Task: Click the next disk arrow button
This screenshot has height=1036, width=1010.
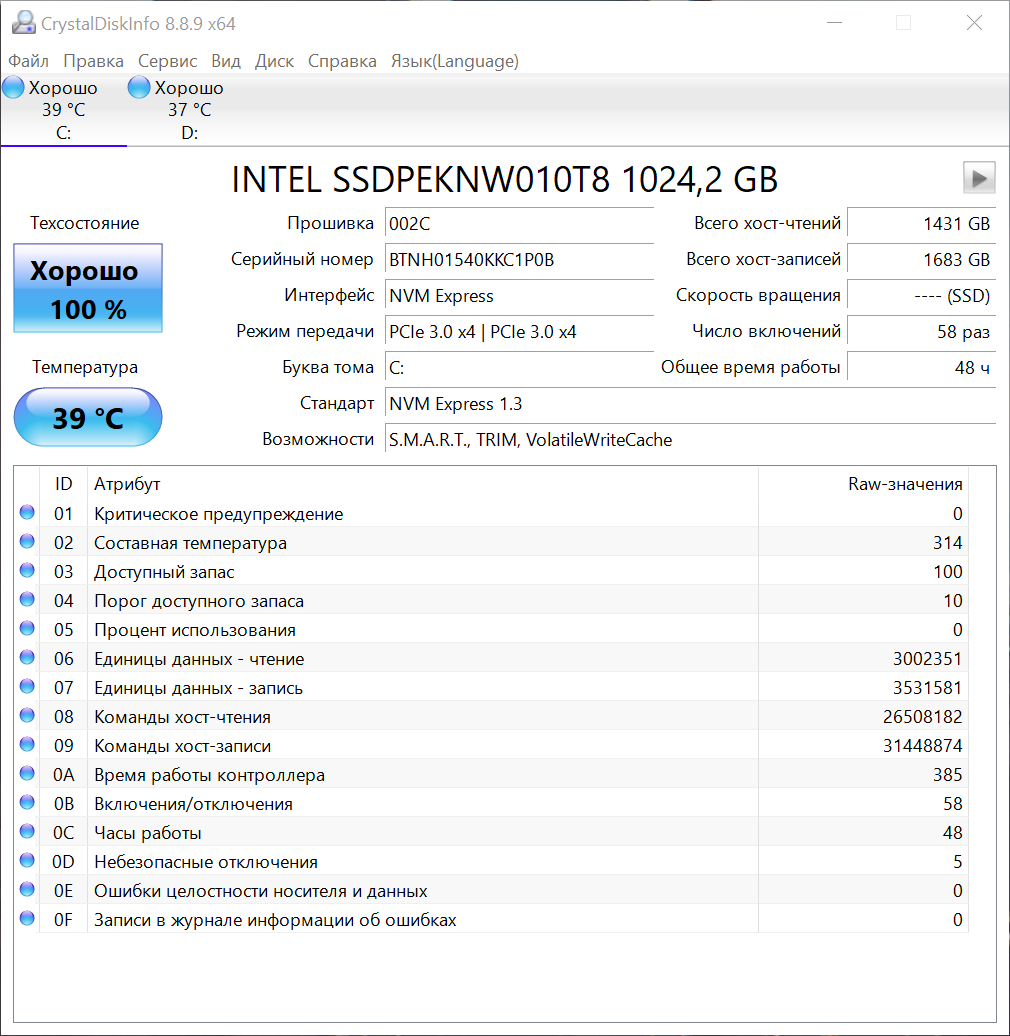Action: [x=979, y=178]
